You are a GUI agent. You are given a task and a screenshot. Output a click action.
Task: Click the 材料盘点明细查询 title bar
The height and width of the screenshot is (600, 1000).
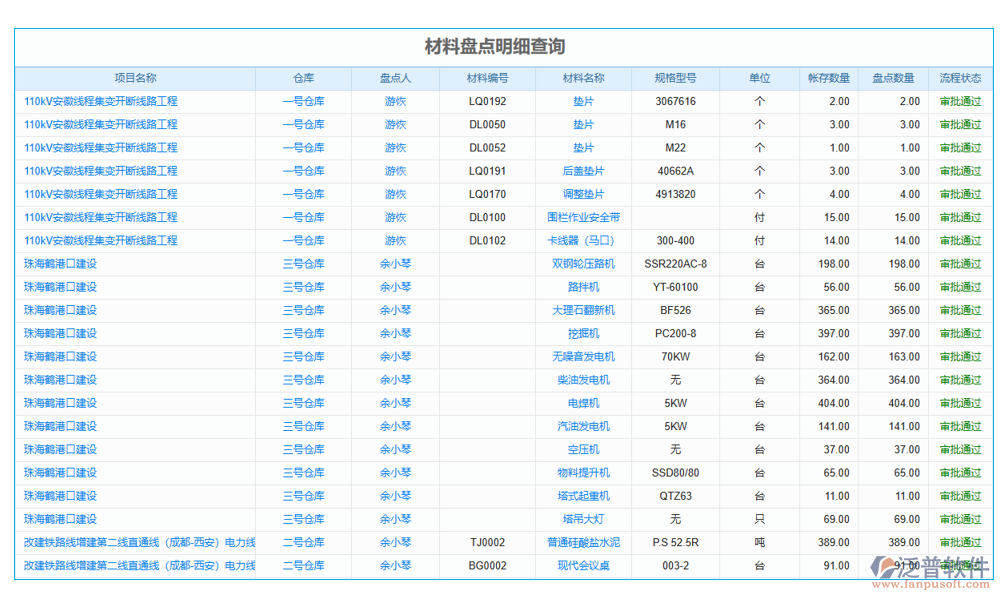500,45
